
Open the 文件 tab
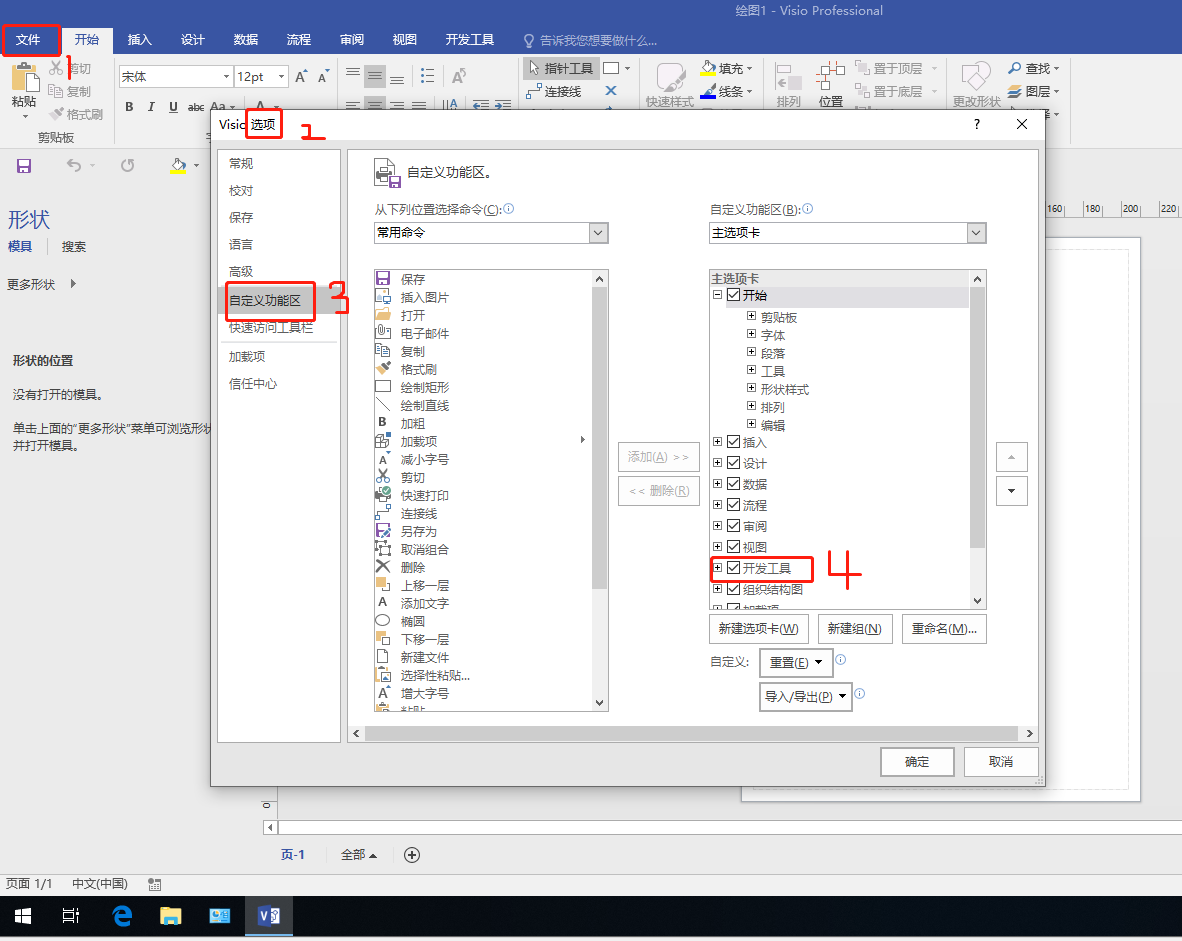[28, 40]
